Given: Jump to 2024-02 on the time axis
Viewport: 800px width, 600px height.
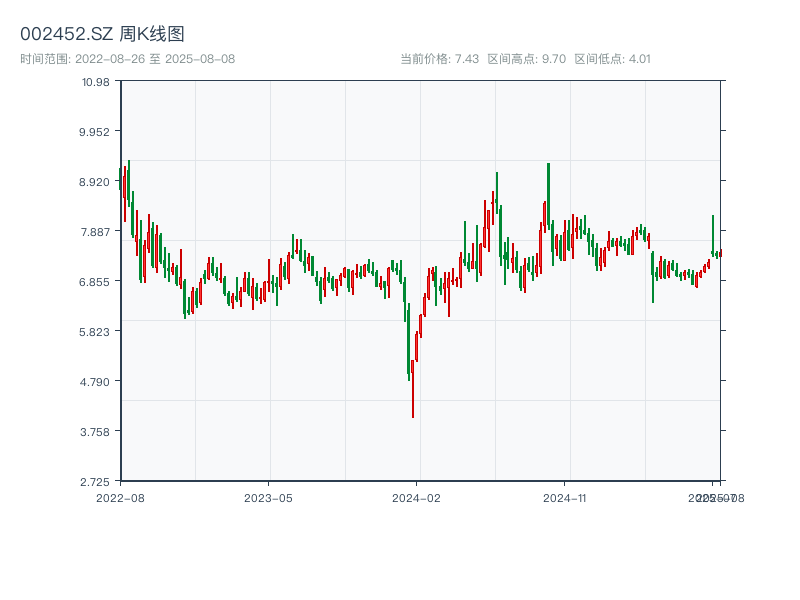Looking at the screenshot, I should tap(417, 497).
